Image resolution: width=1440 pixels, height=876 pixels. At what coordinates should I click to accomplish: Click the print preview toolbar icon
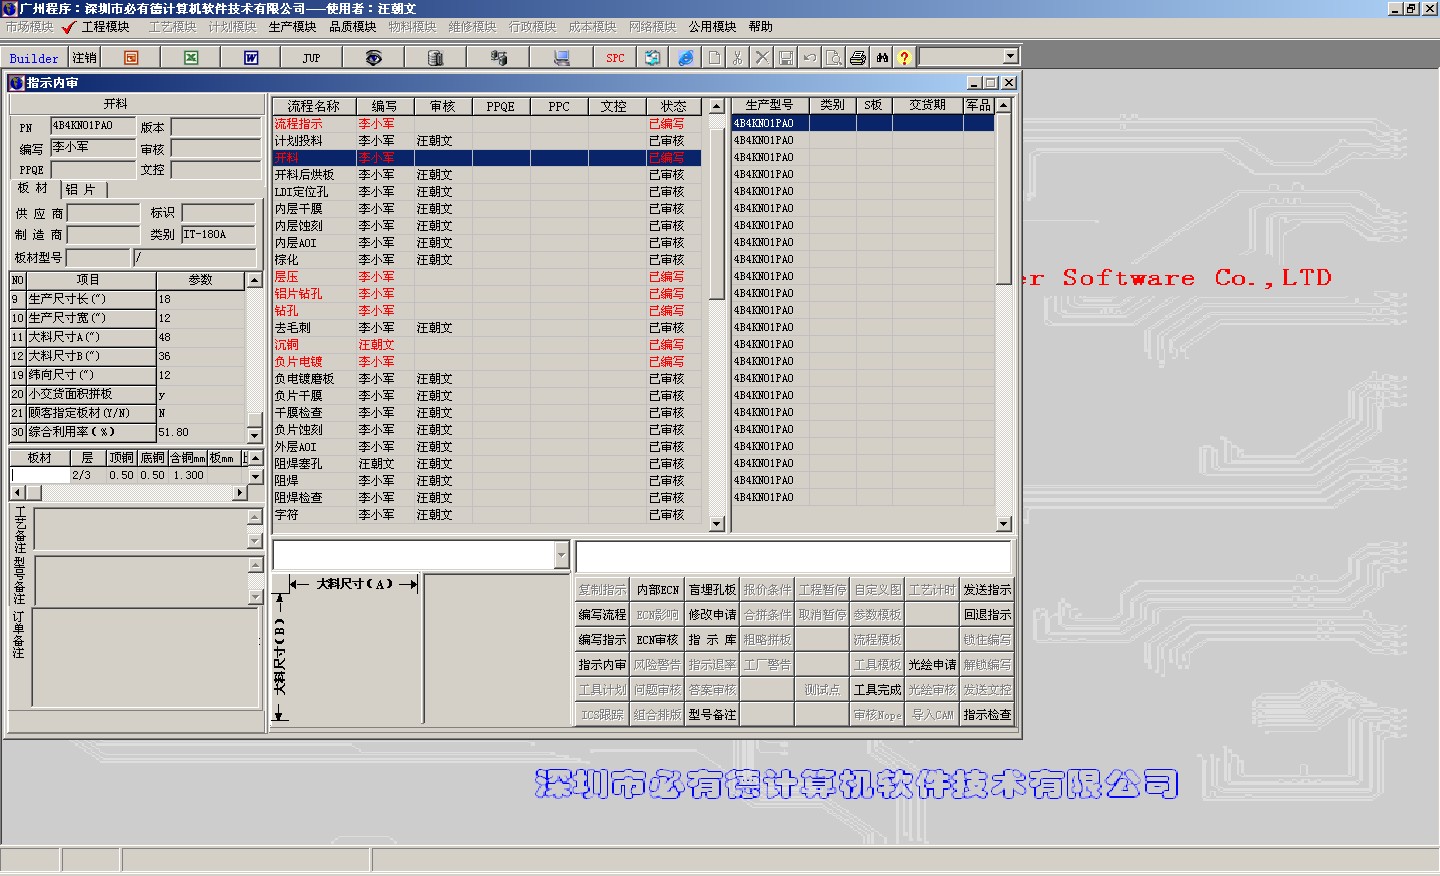(x=833, y=58)
